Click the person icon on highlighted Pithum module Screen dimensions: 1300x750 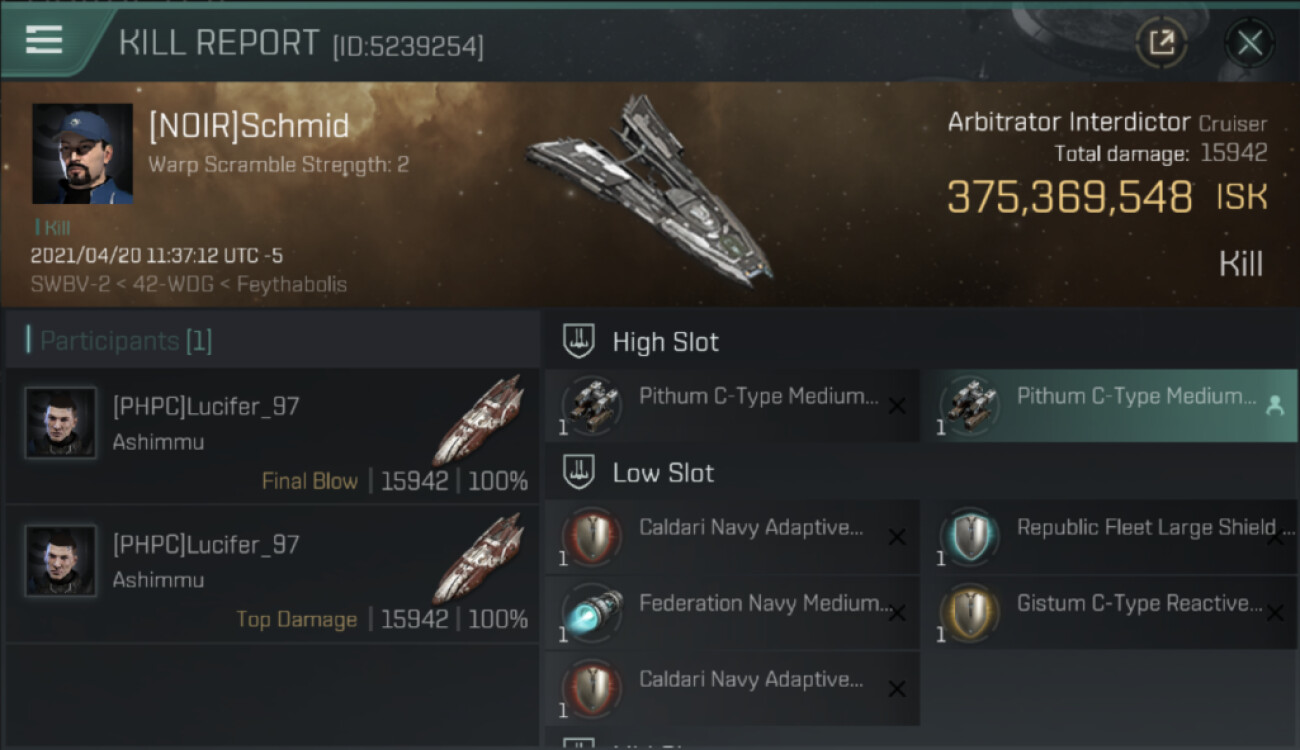[1274, 405]
